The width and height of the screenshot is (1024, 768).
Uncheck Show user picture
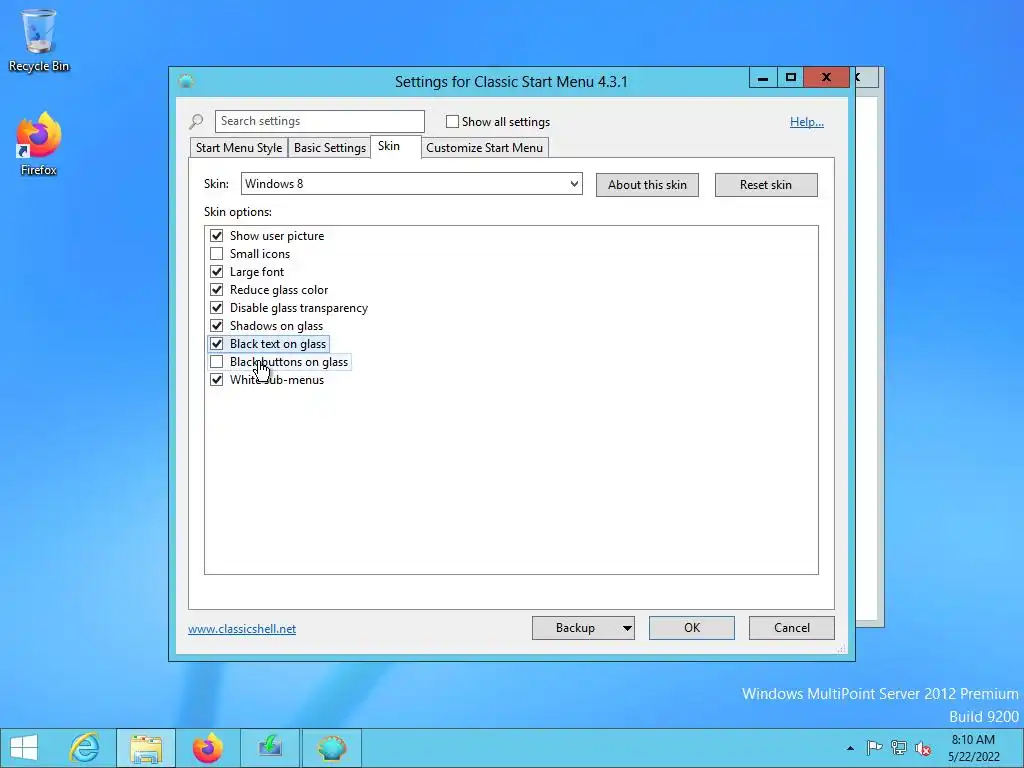tap(216, 235)
